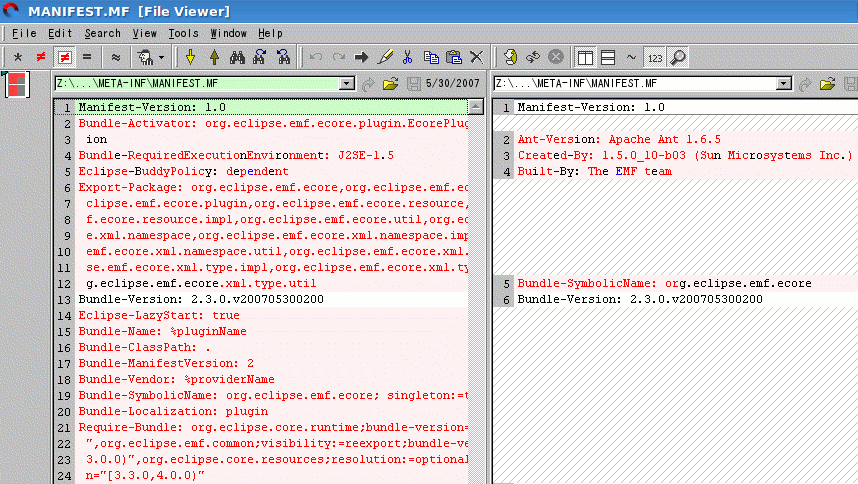Open the left pane path dropdown
Screen dimensions: 858x484
pos(347,84)
